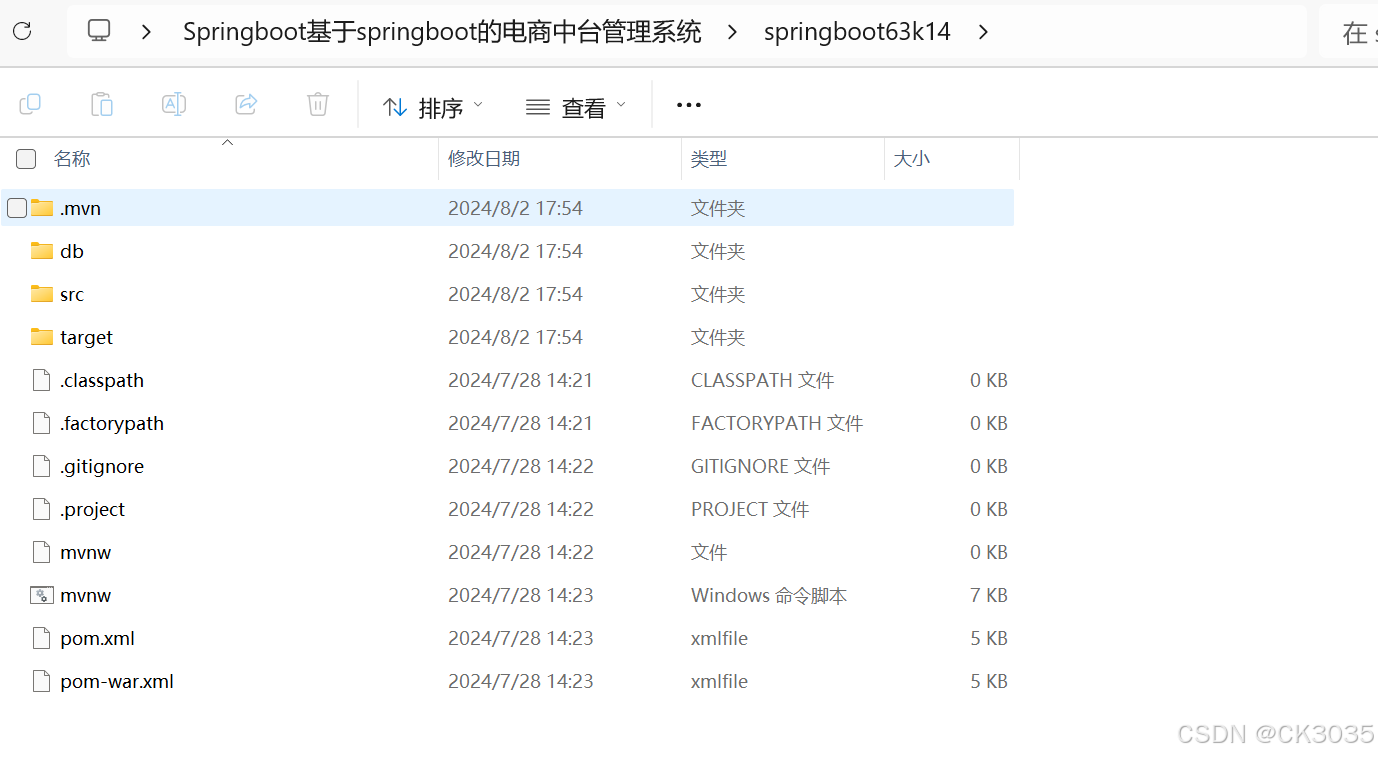Click the Springboot电商中台管理系统 breadcrumb item
Screen dimensions: 1378x757
[441, 31]
